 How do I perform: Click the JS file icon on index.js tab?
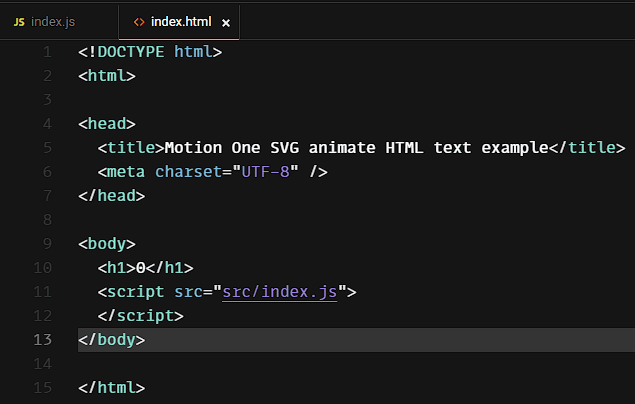(x=19, y=21)
